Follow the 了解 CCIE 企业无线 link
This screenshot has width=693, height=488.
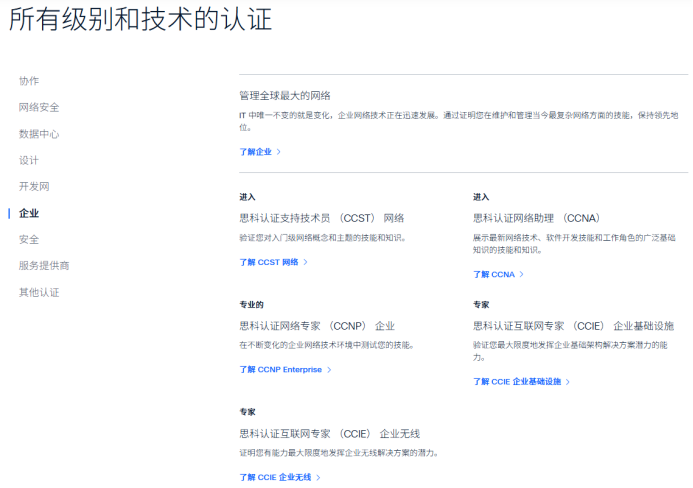tap(275, 477)
